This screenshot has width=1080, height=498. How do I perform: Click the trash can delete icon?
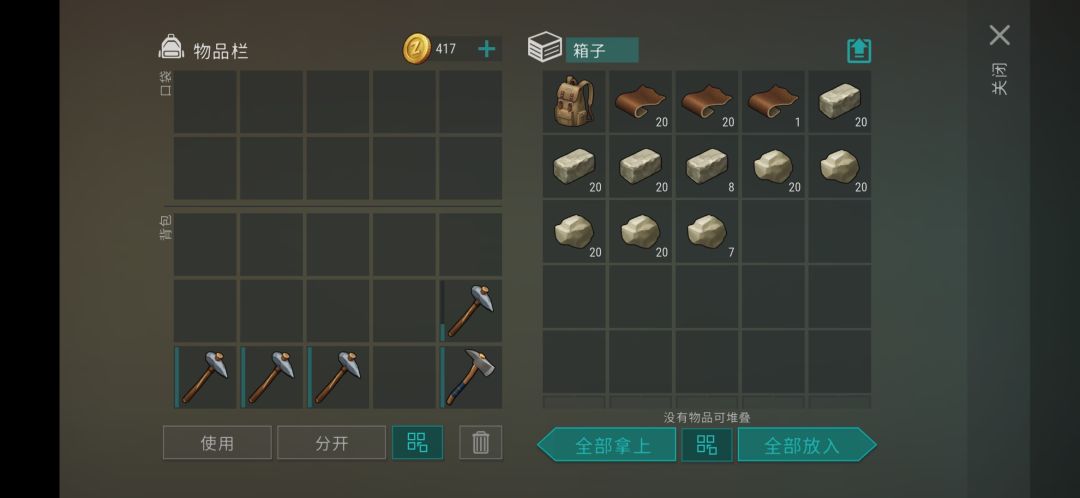coord(481,442)
